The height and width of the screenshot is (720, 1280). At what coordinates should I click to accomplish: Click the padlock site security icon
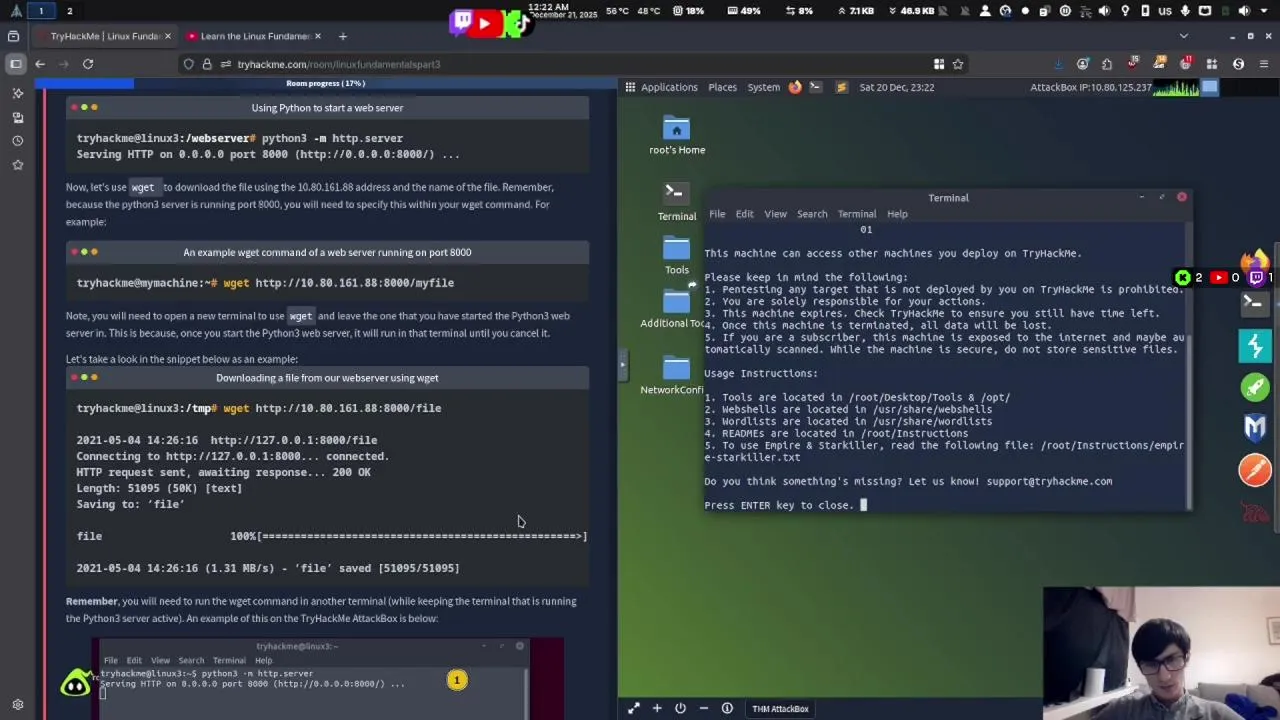pos(207,64)
